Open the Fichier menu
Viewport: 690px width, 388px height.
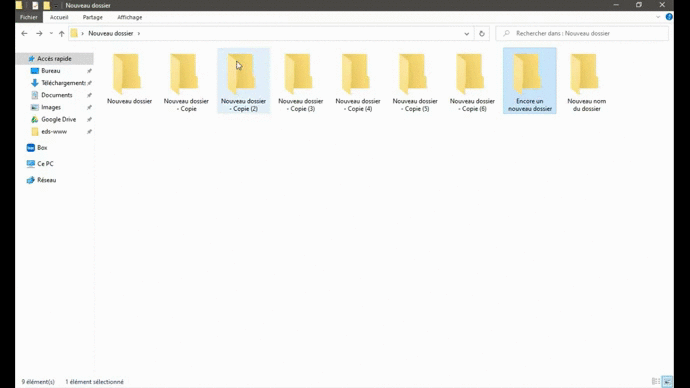(x=29, y=17)
